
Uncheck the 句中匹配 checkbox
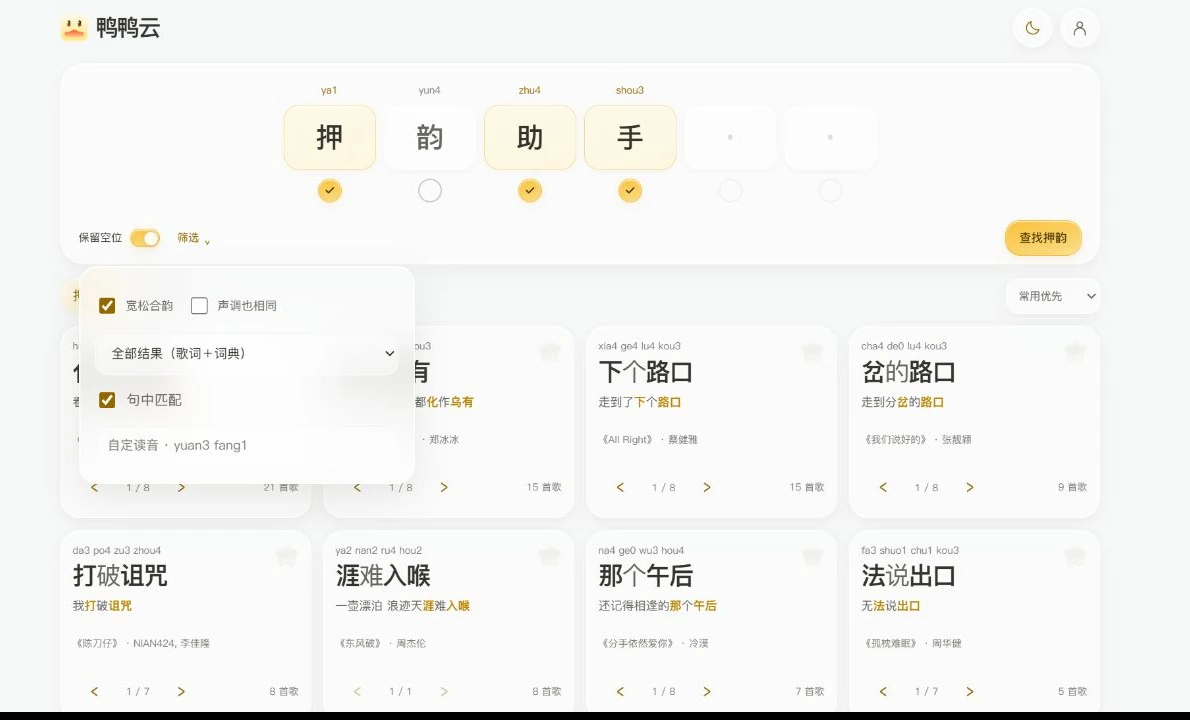click(107, 400)
